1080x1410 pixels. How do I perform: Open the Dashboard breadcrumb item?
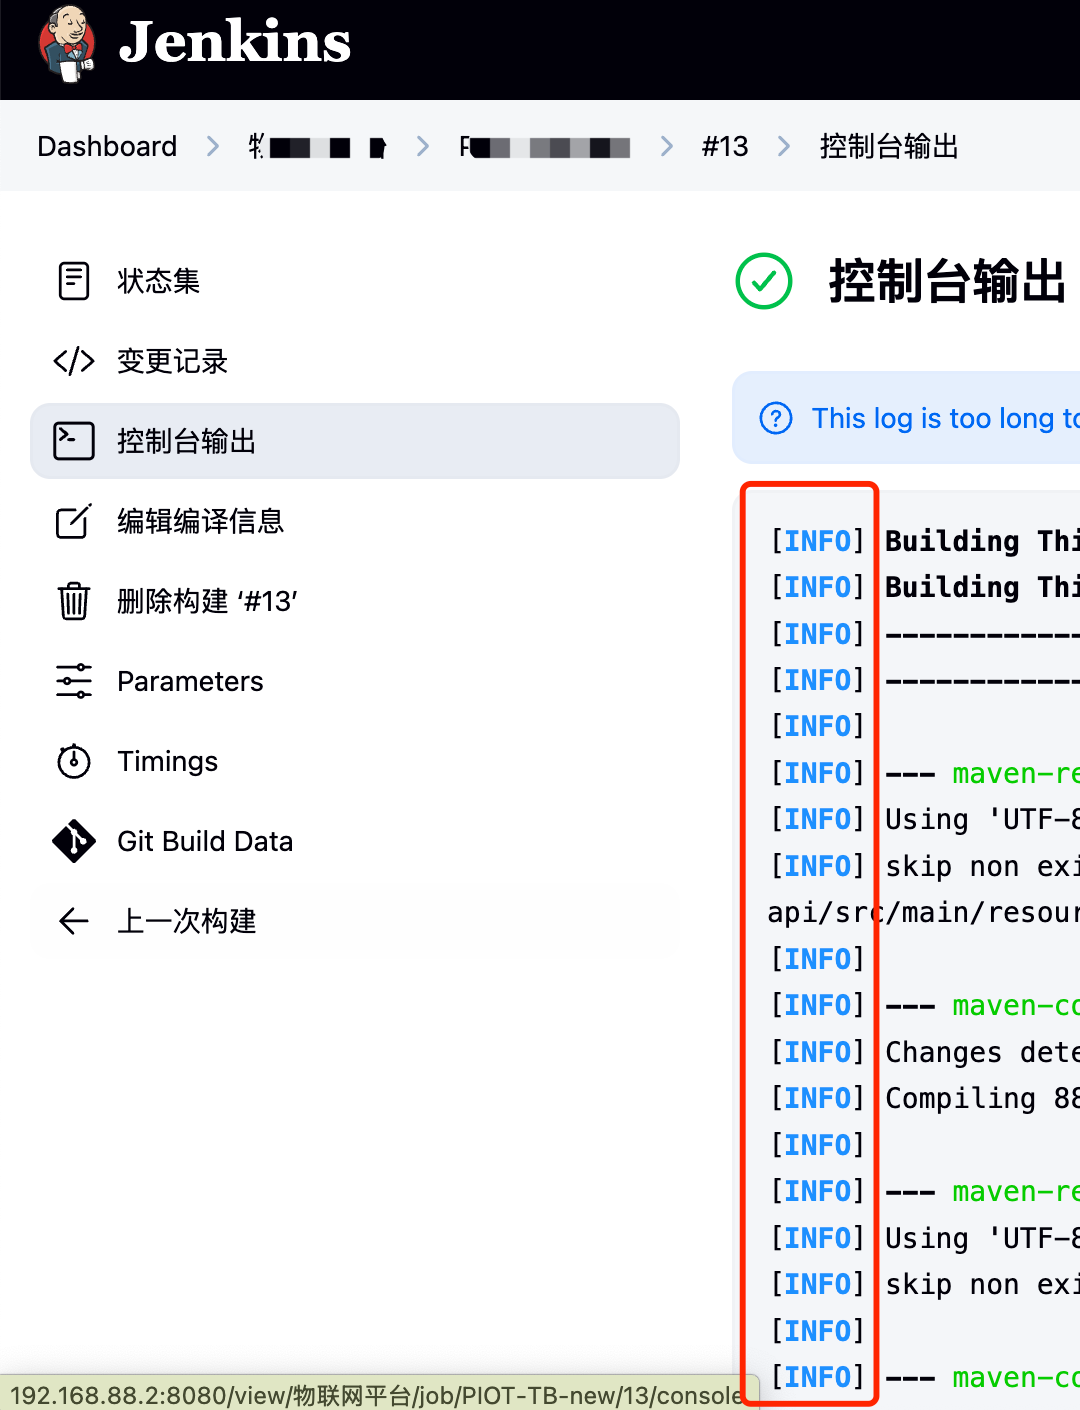(106, 146)
